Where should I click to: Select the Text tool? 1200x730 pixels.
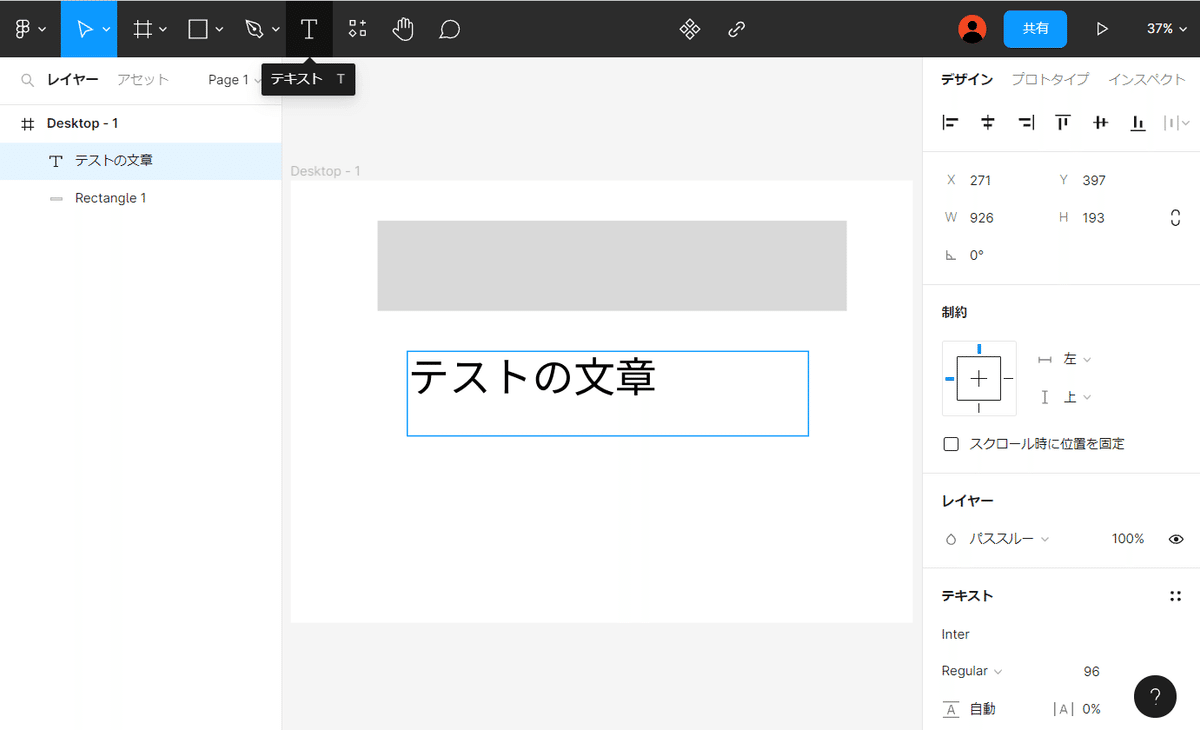pos(309,29)
